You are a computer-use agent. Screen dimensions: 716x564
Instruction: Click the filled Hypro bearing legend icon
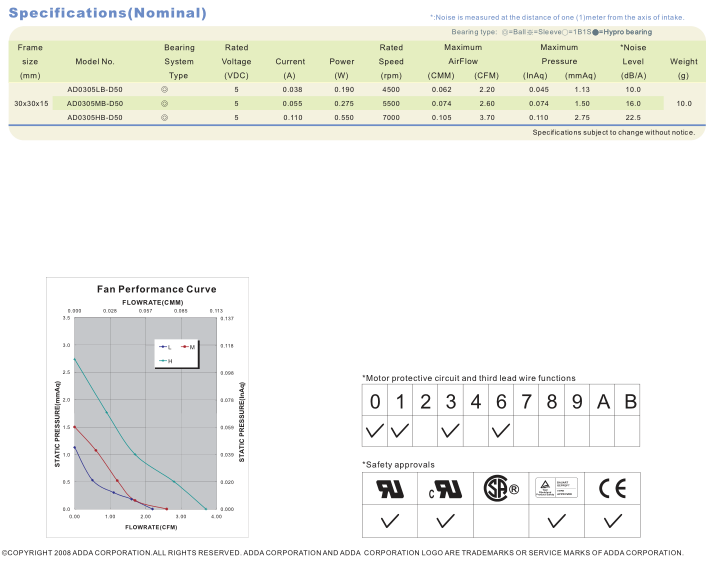595,32
